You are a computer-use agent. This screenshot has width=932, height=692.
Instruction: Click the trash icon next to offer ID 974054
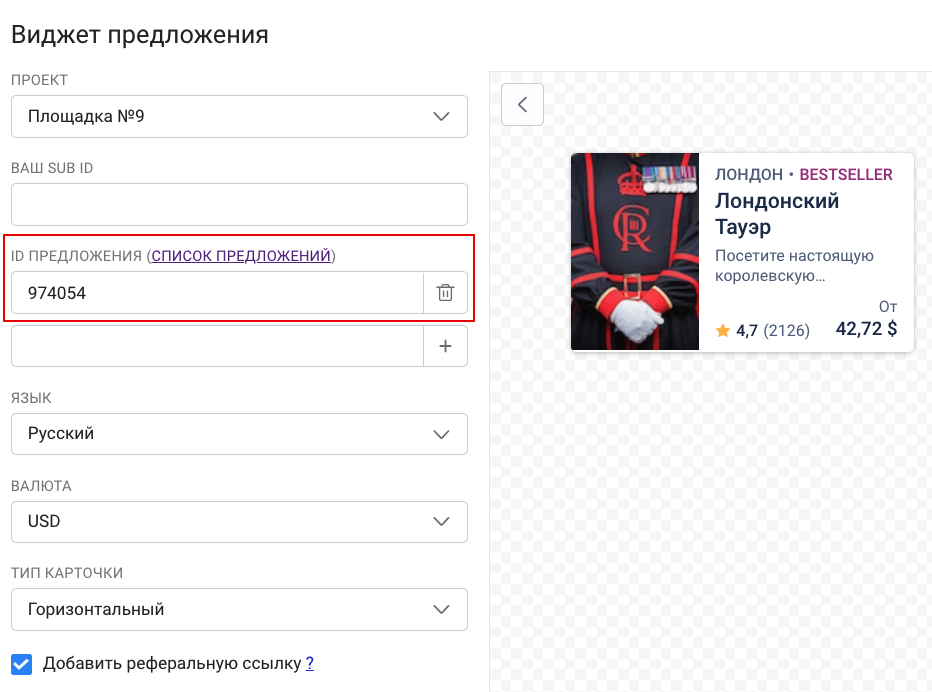click(445, 292)
